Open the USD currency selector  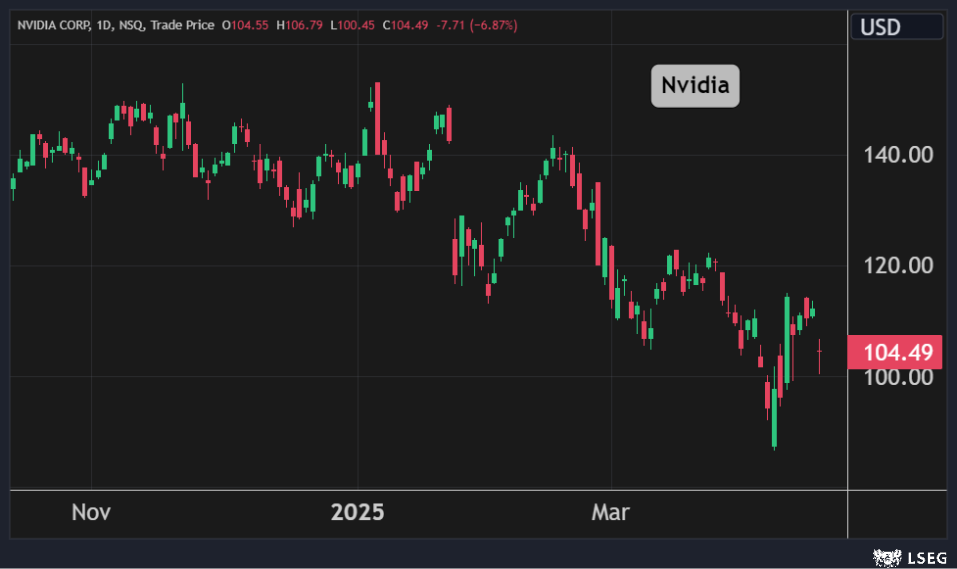point(897,27)
